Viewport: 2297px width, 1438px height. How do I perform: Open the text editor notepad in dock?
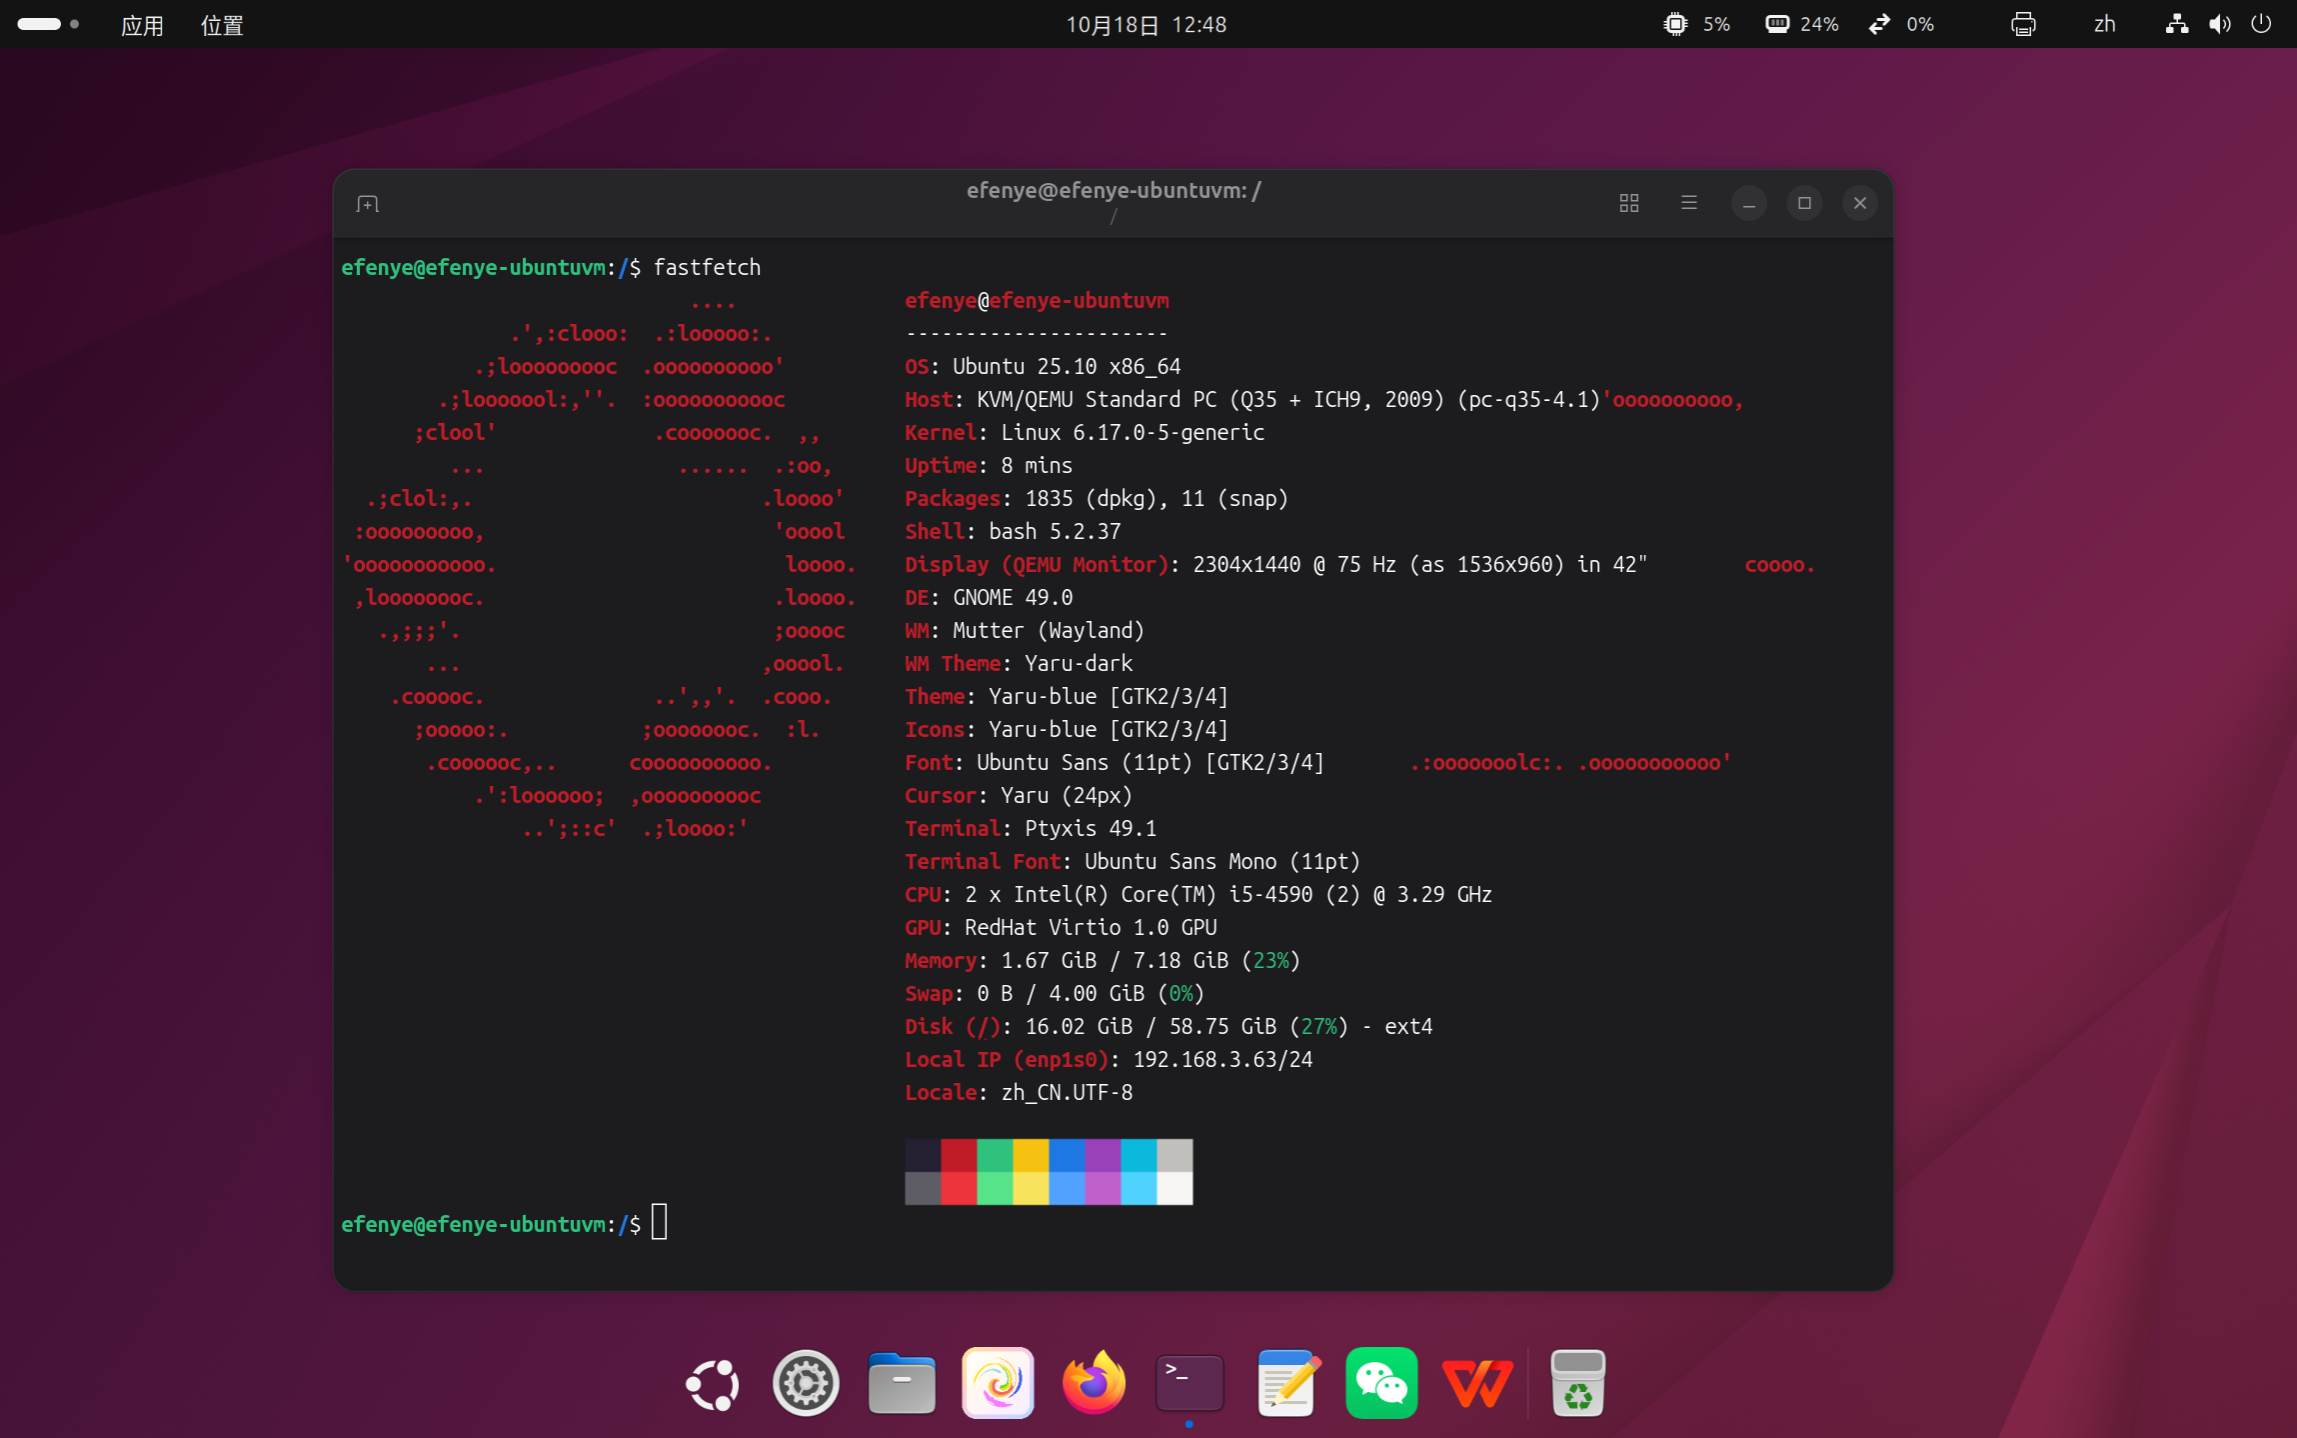pyautogui.click(x=1287, y=1384)
